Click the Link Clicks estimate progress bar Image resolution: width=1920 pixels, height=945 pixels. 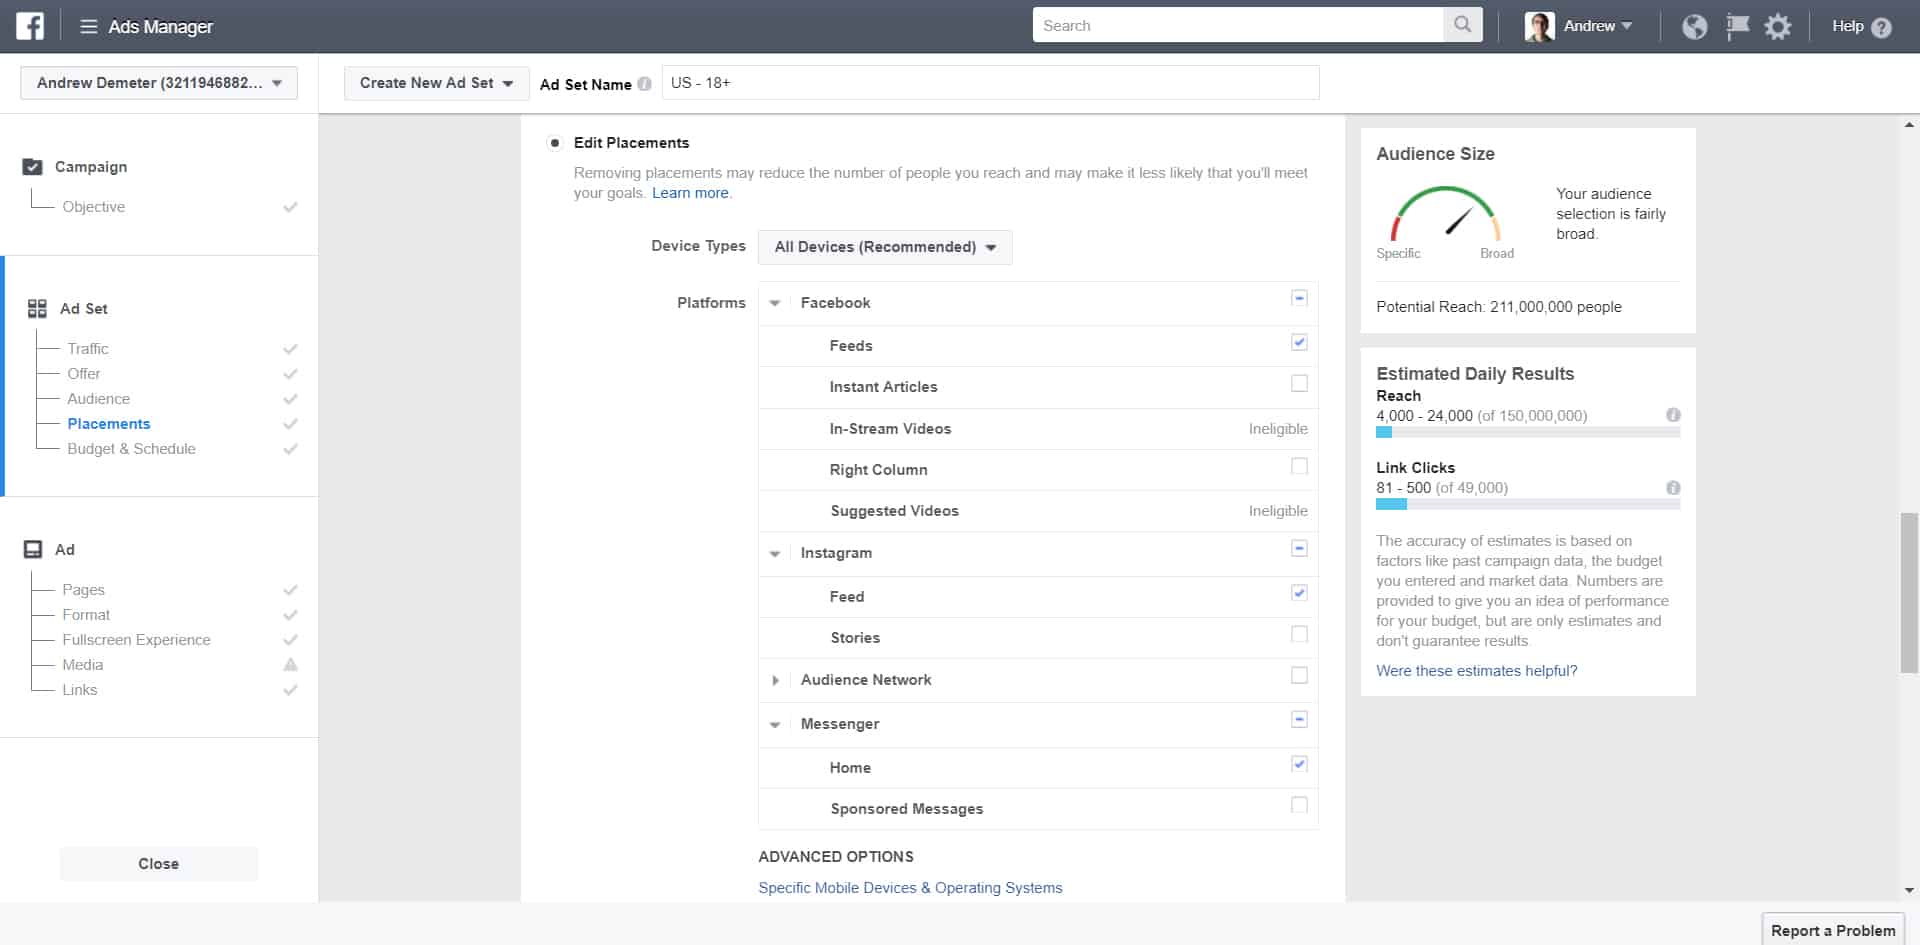1528,504
